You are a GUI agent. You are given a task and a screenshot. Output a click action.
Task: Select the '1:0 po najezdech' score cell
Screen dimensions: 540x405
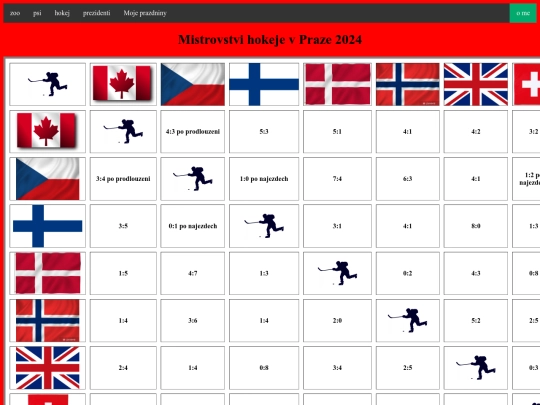click(264, 179)
